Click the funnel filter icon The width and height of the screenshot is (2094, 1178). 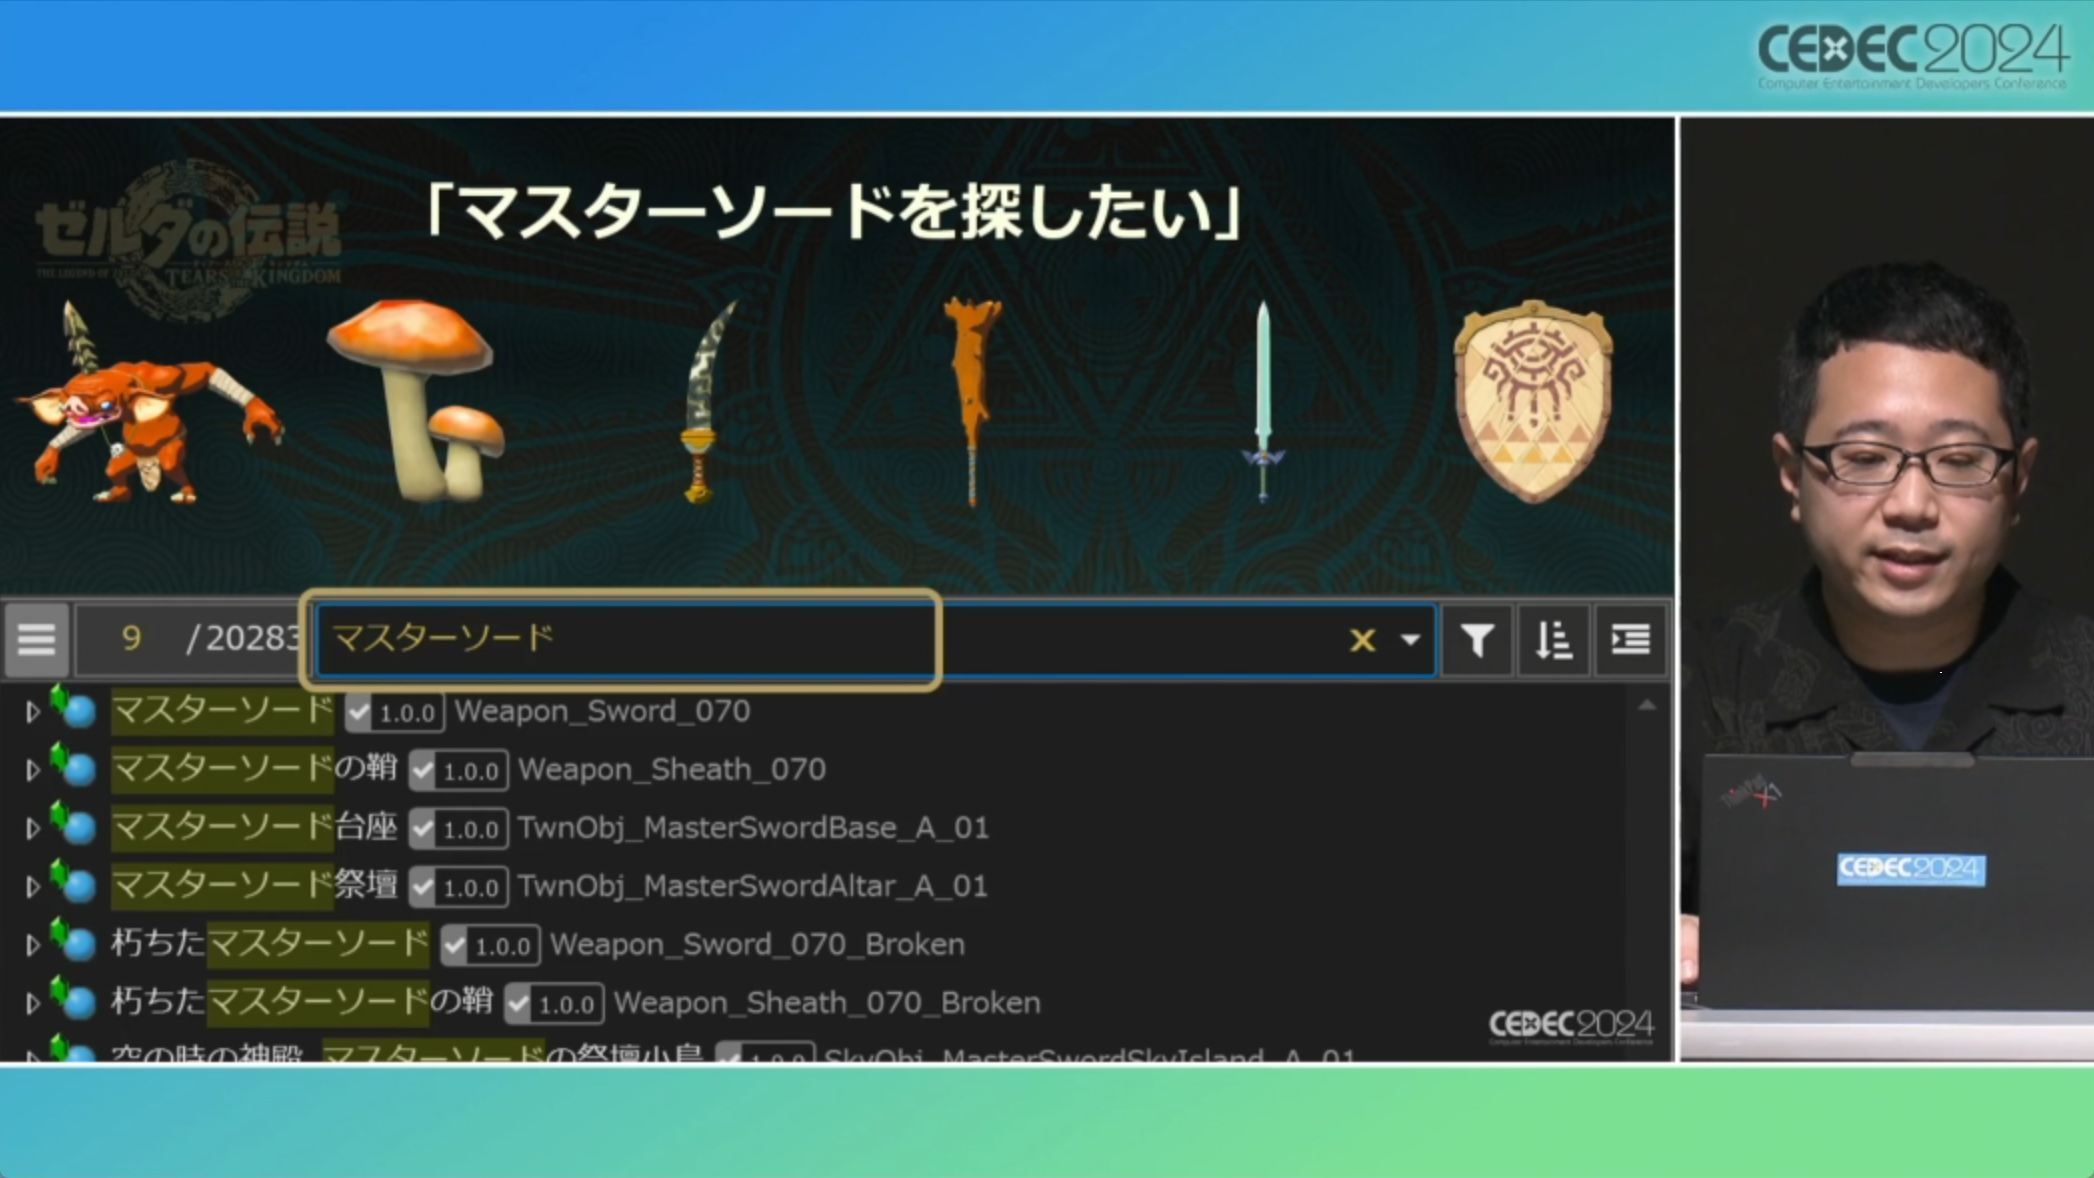pyautogui.click(x=1477, y=640)
